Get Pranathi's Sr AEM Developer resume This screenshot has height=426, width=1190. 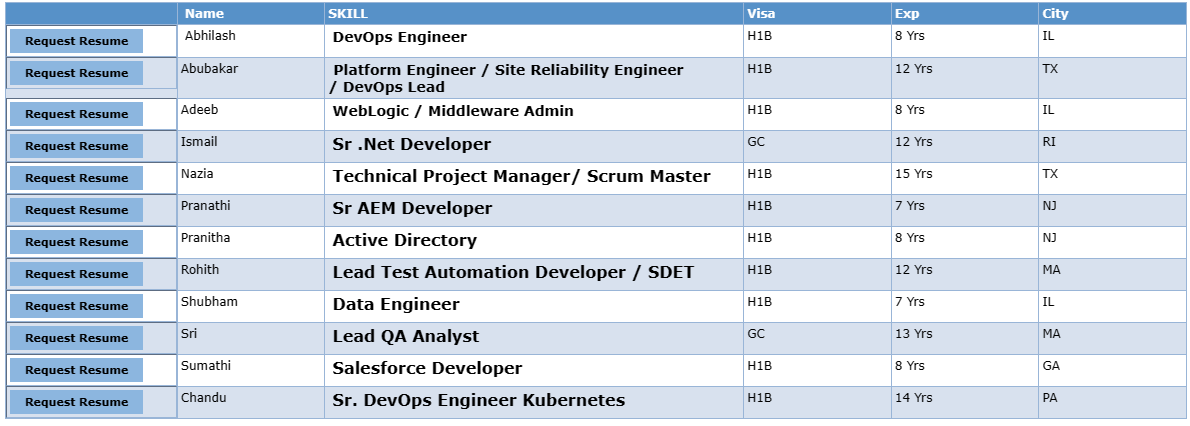[x=76, y=210]
